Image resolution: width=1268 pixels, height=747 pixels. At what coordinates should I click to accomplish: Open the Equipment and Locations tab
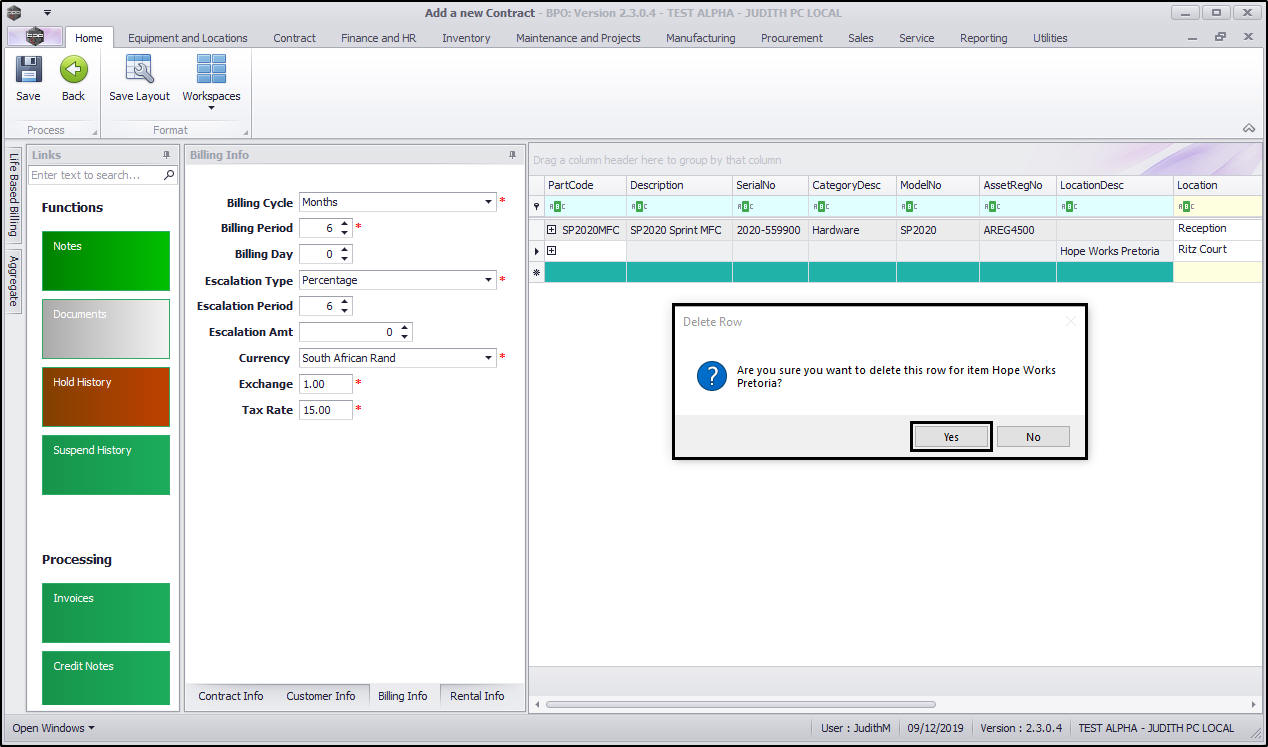pyautogui.click(x=188, y=38)
